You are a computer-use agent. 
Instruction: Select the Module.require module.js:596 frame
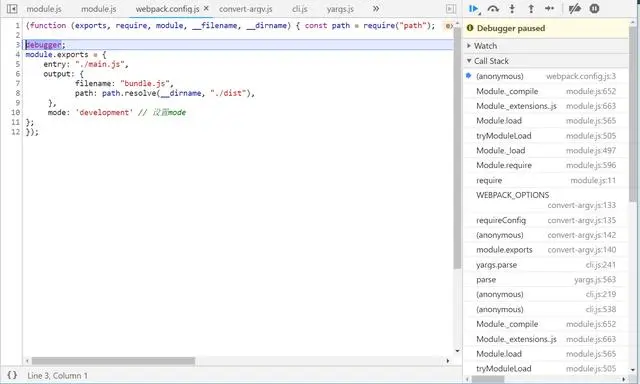point(546,165)
